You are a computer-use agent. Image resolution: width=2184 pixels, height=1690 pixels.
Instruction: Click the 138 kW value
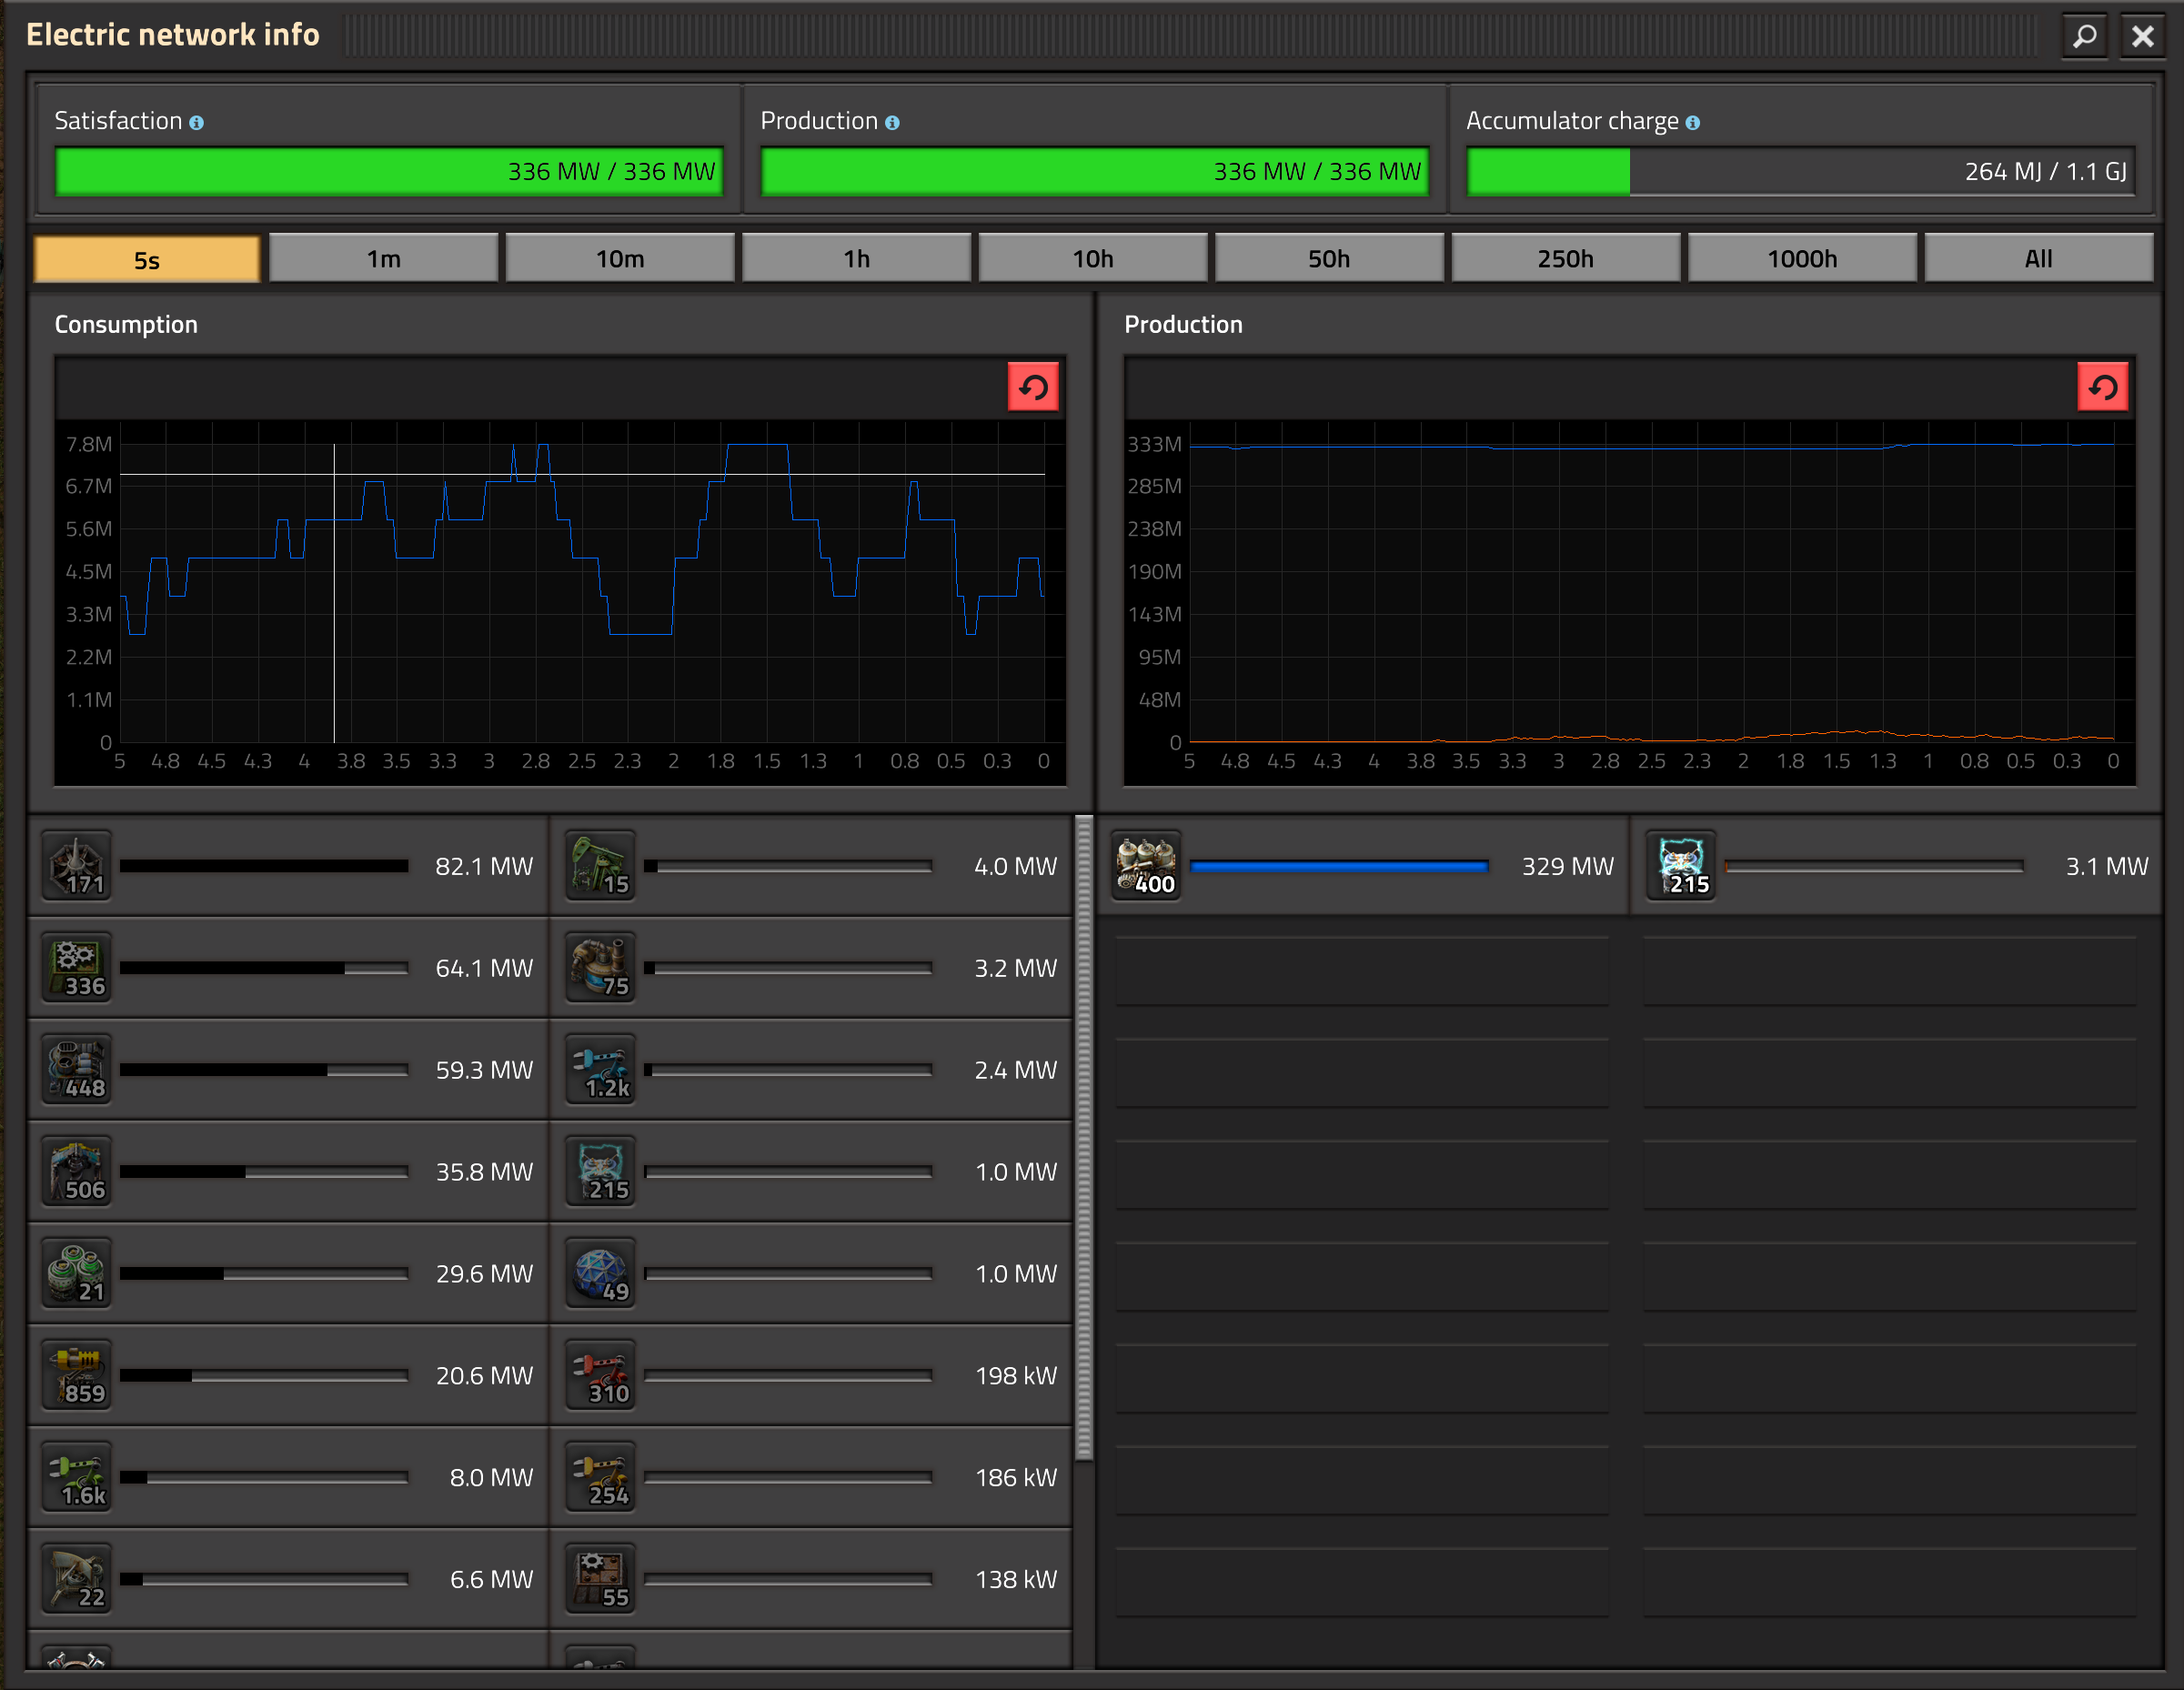coord(1016,1581)
